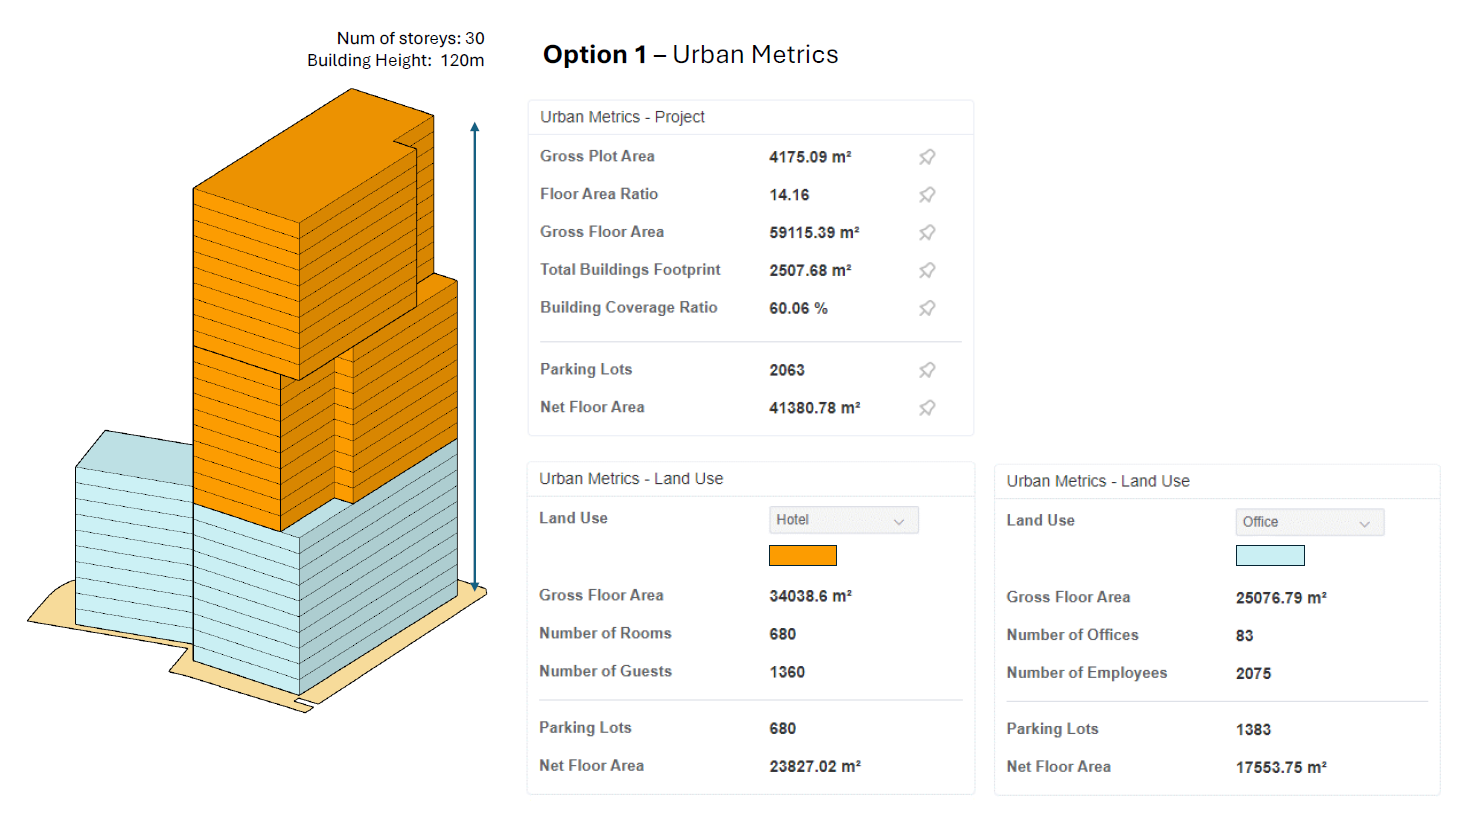
Task: Click the orange Hotel color swatch
Action: (802, 555)
